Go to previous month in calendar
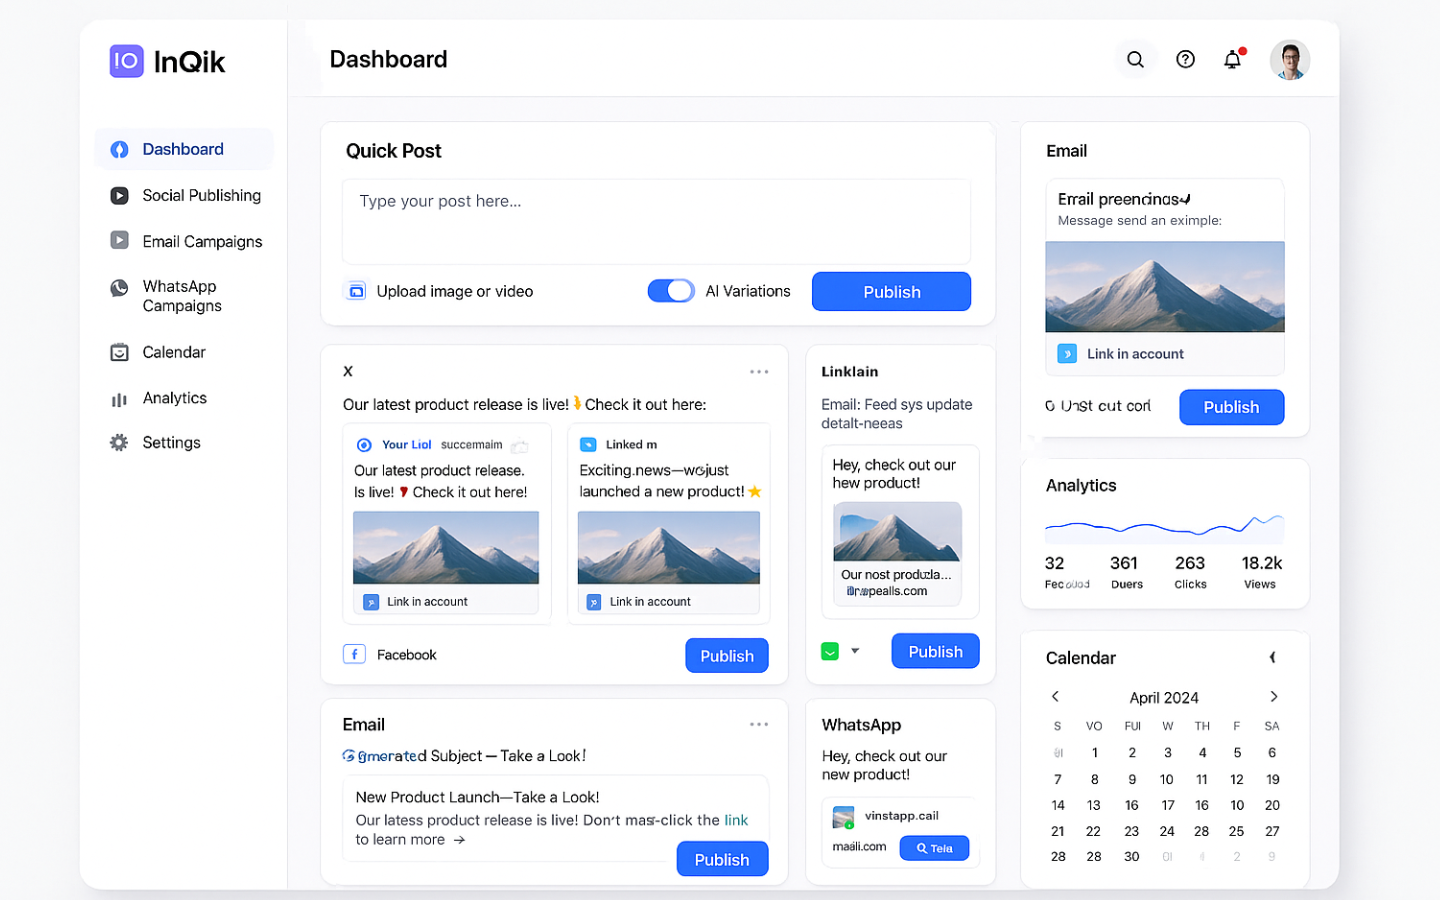The image size is (1440, 900). click(x=1055, y=697)
